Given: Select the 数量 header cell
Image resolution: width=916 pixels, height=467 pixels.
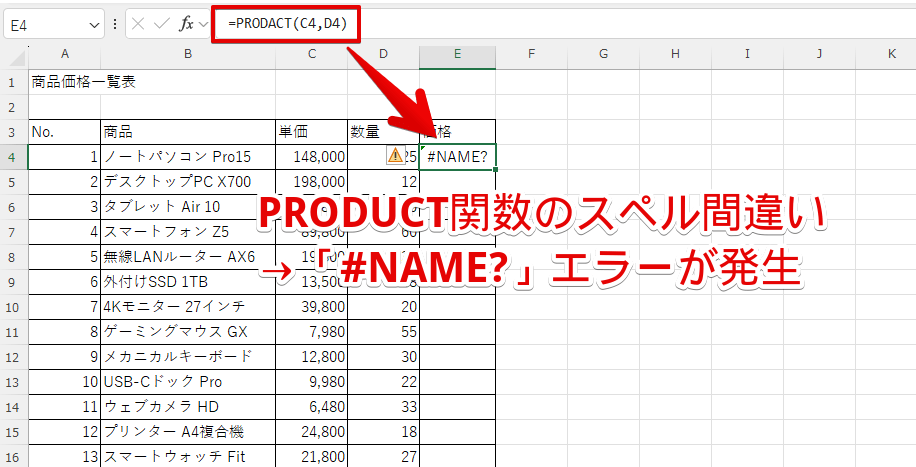Looking at the screenshot, I should click(x=383, y=132).
